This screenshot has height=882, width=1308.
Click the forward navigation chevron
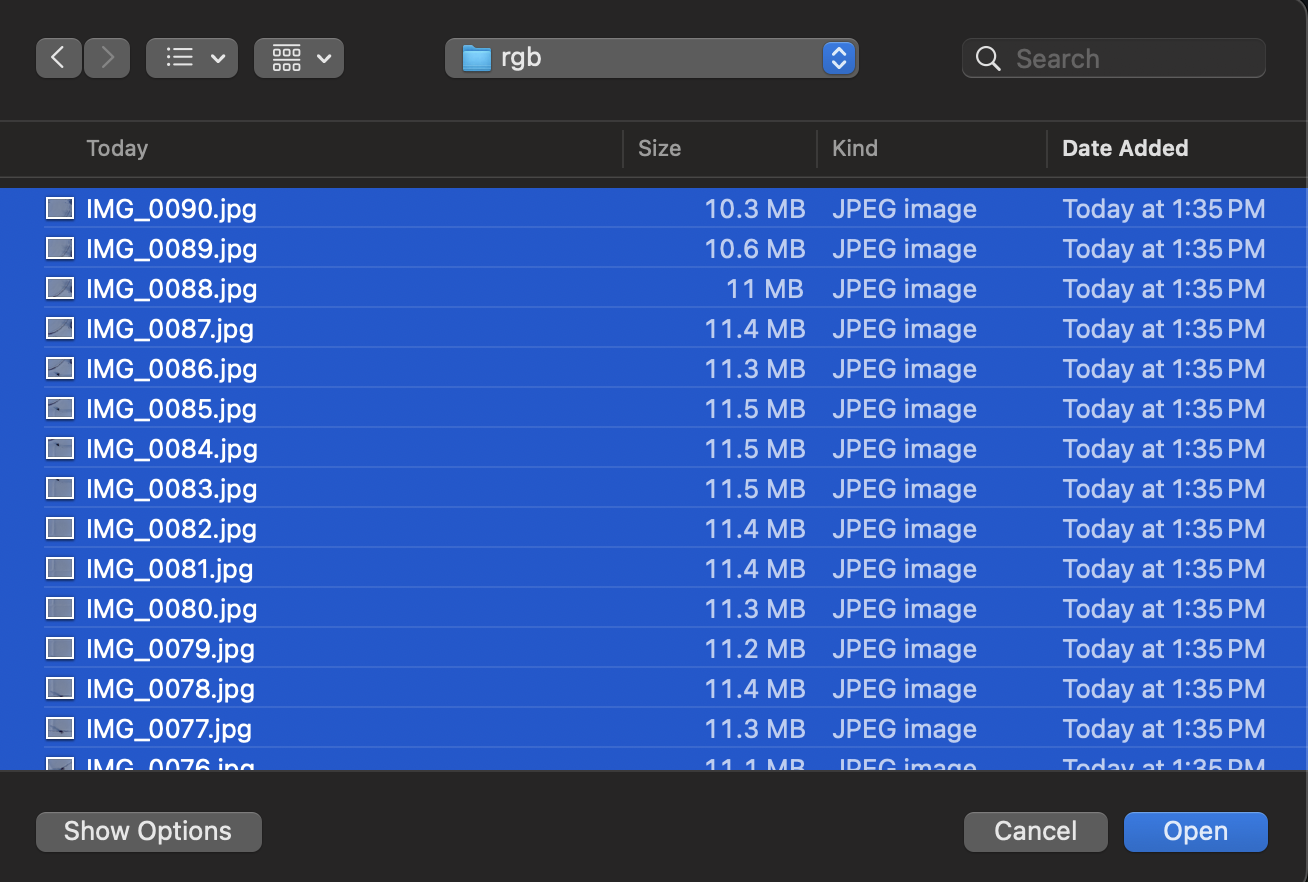(107, 58)
